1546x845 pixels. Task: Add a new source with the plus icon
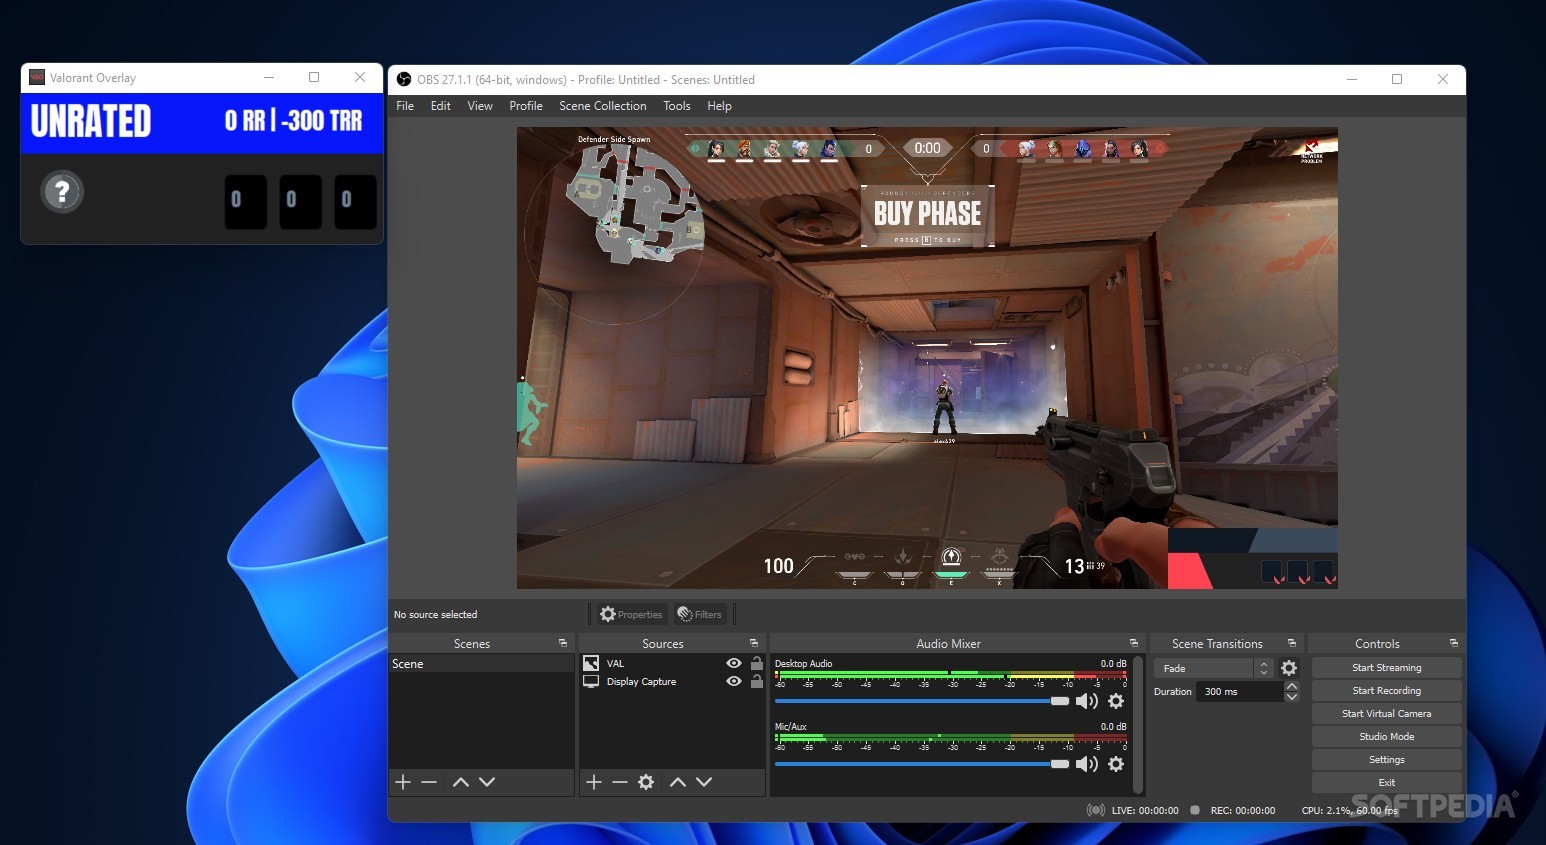pyautogui.click(x=594, y=782)
